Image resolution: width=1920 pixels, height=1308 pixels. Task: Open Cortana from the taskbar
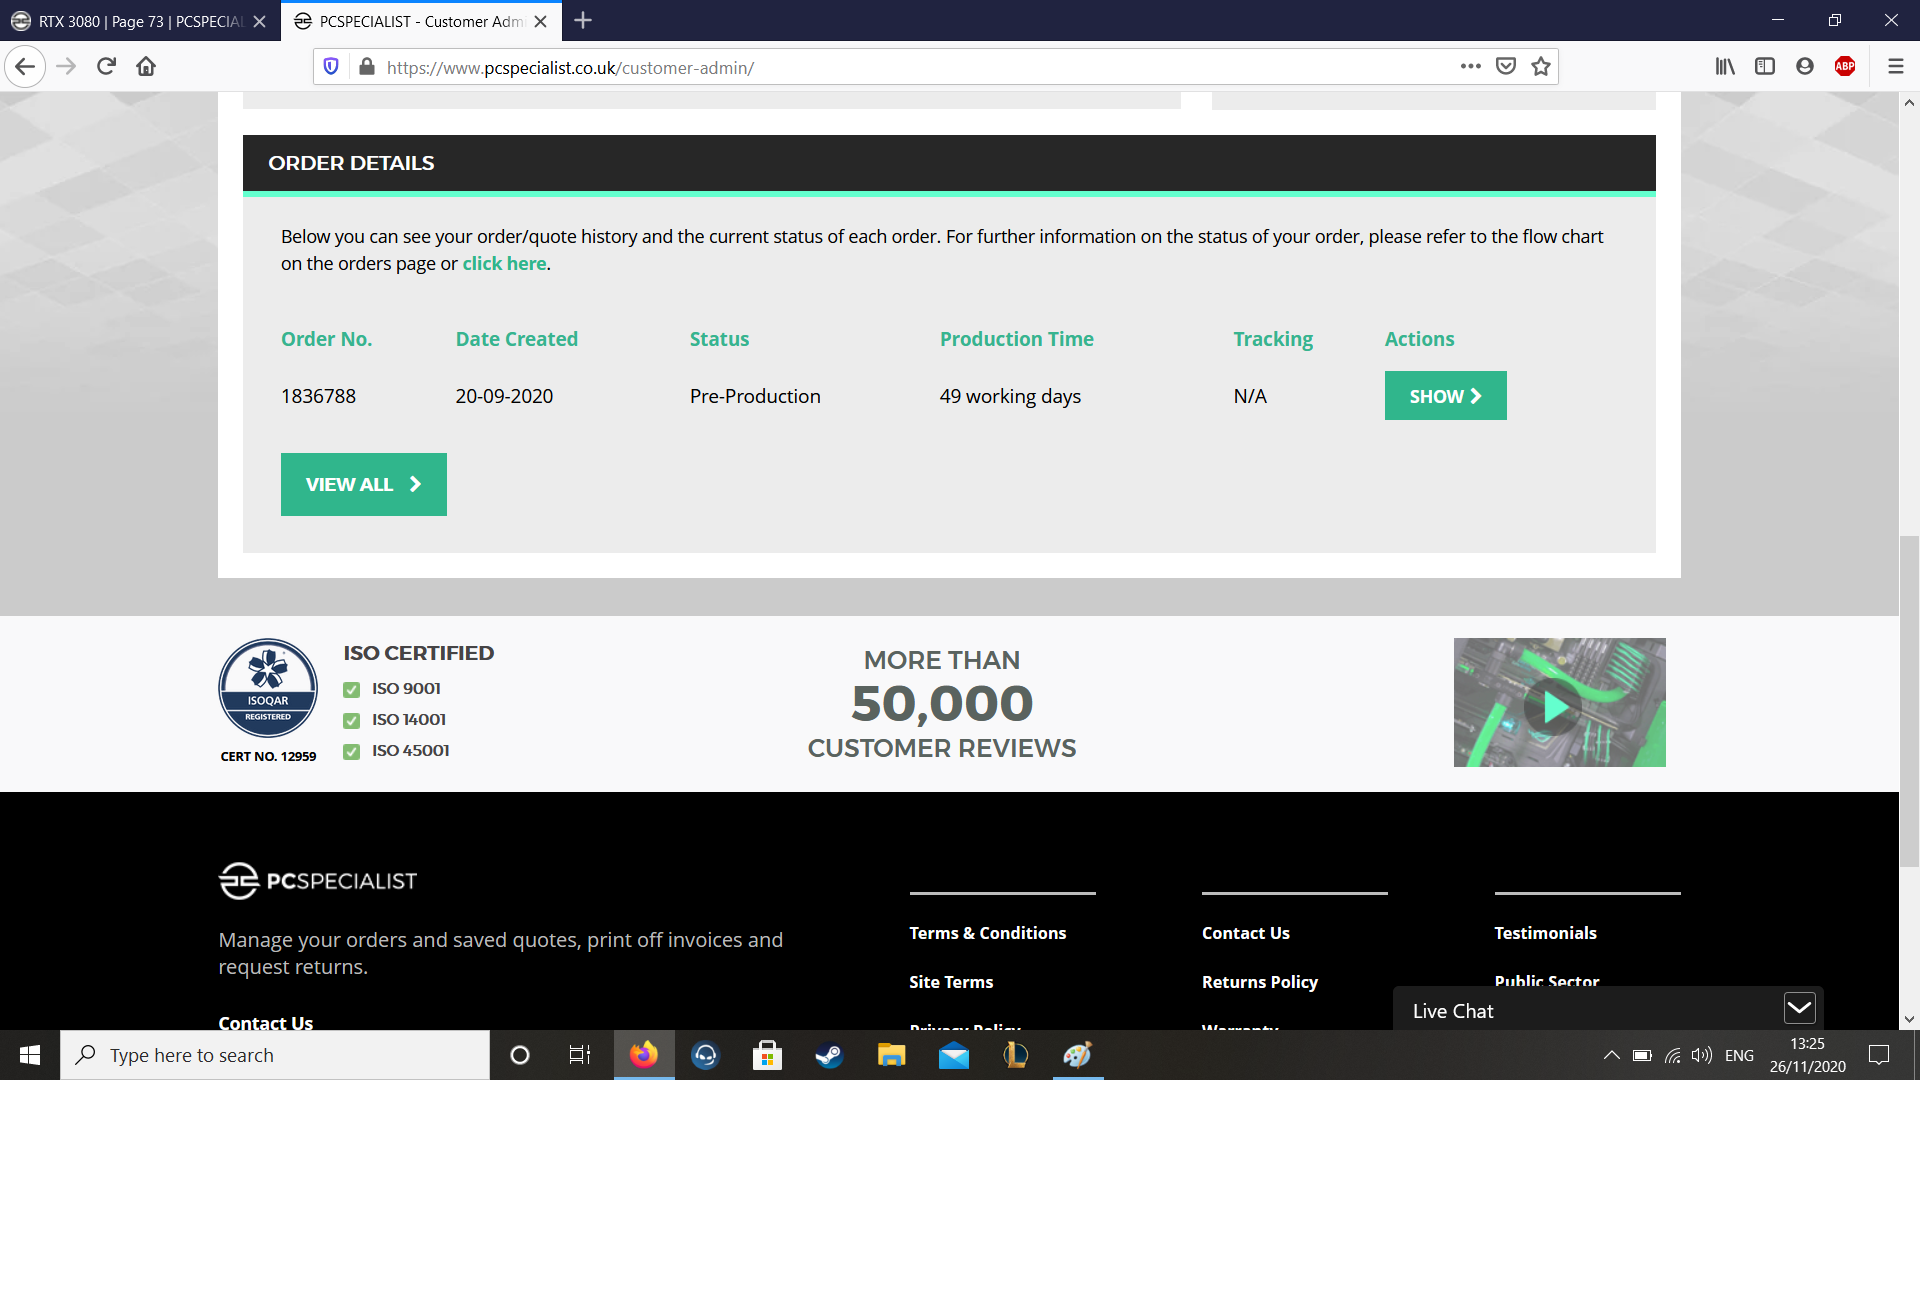point(519,1055)
